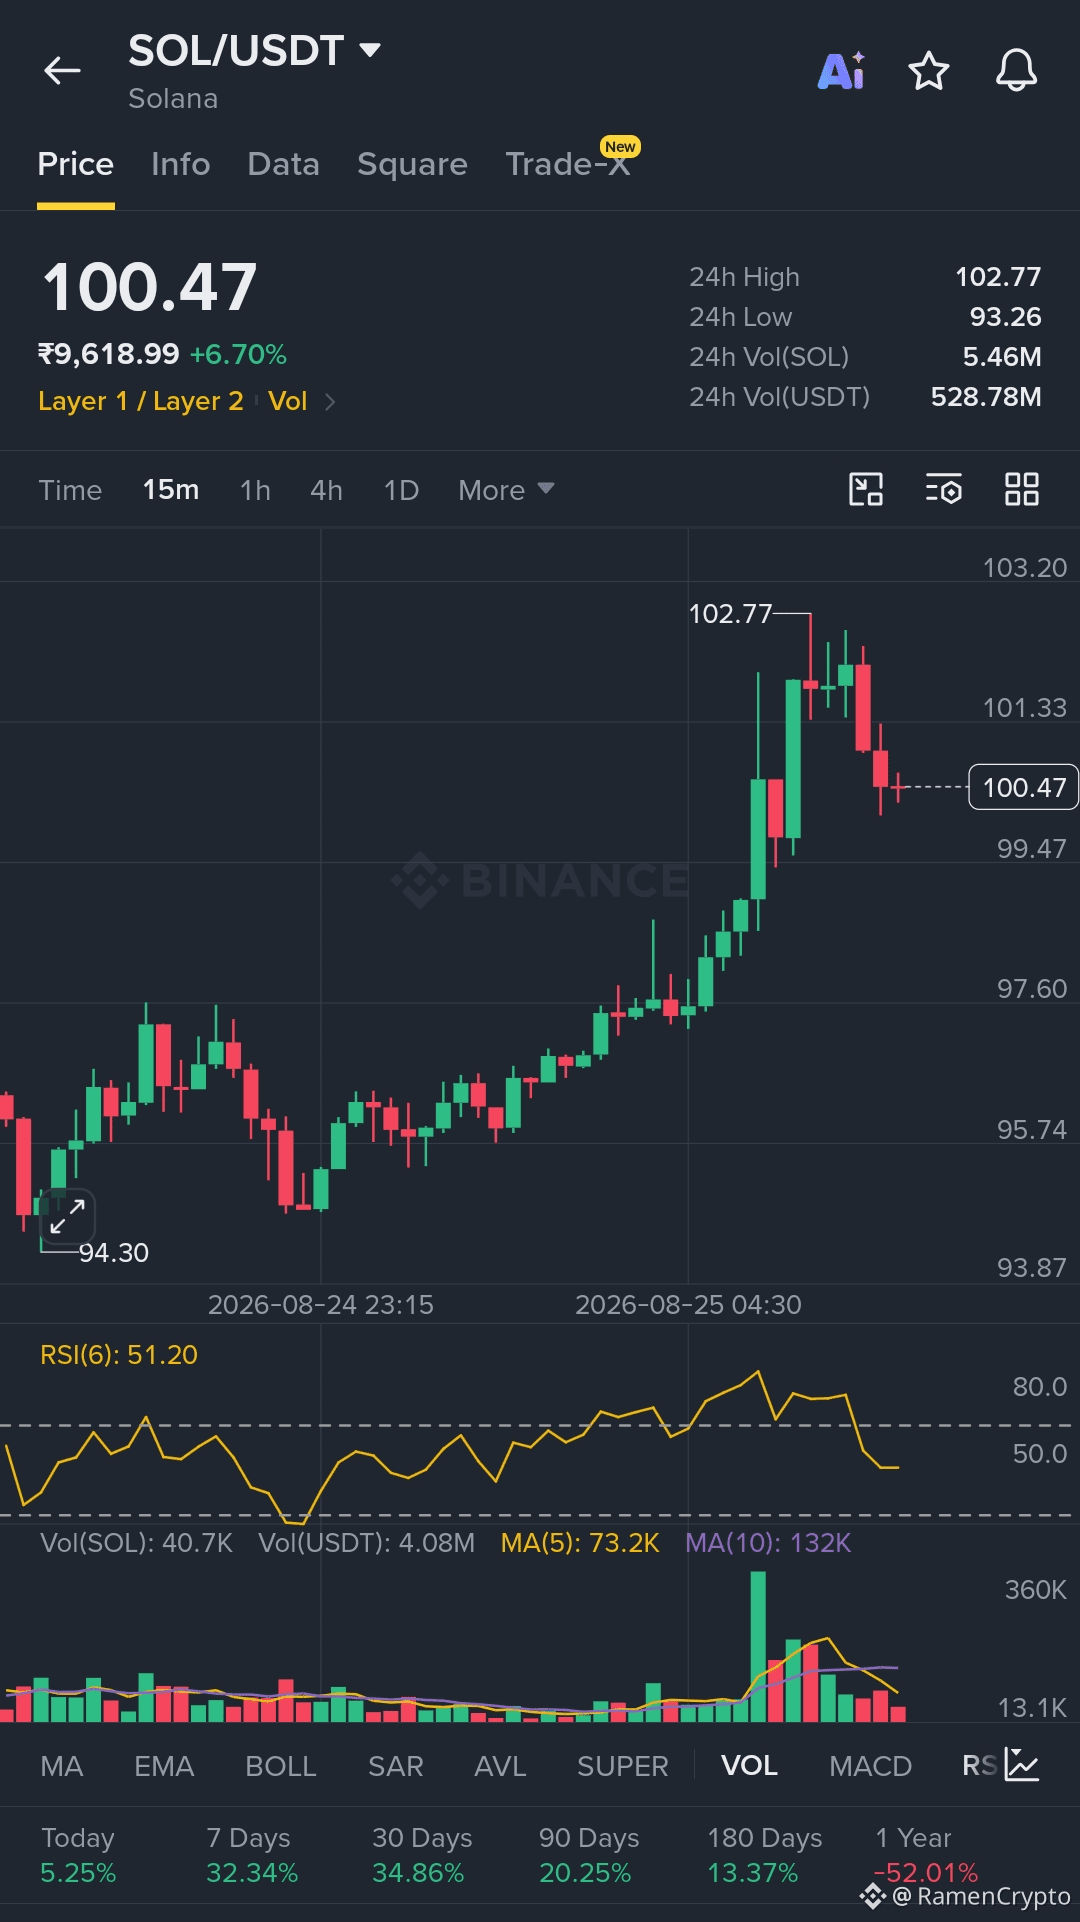Toggle the BOLL indicator
Screen dimensions: 1080x1922
(x=281, y=1766)
